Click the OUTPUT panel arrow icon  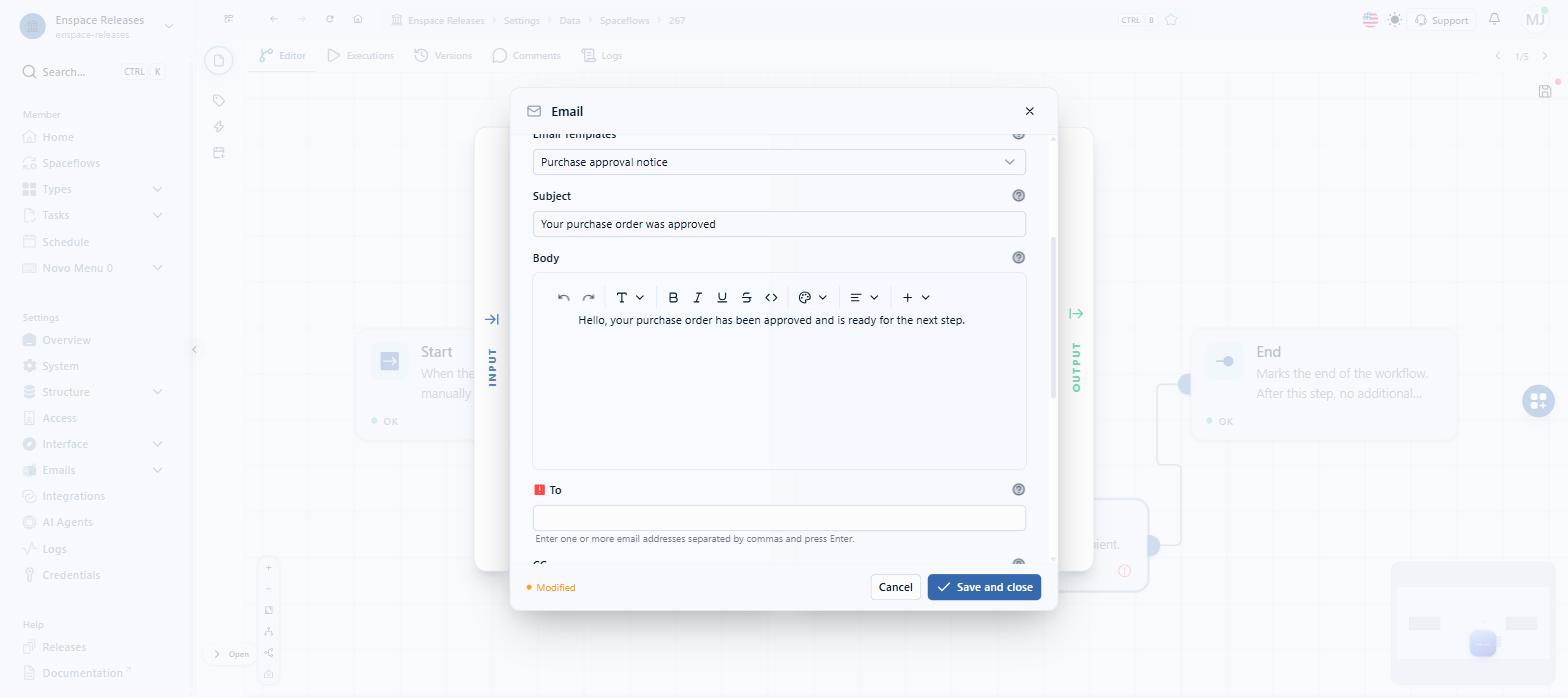coord(1076,314)
